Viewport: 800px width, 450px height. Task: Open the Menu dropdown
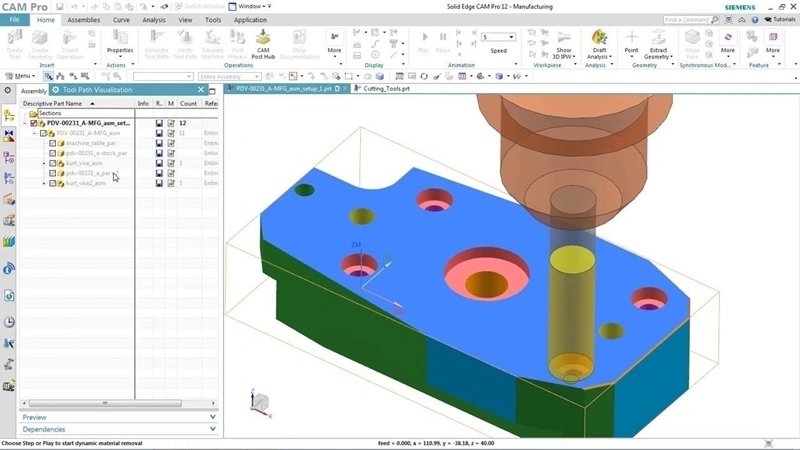(x=20, y=76)
